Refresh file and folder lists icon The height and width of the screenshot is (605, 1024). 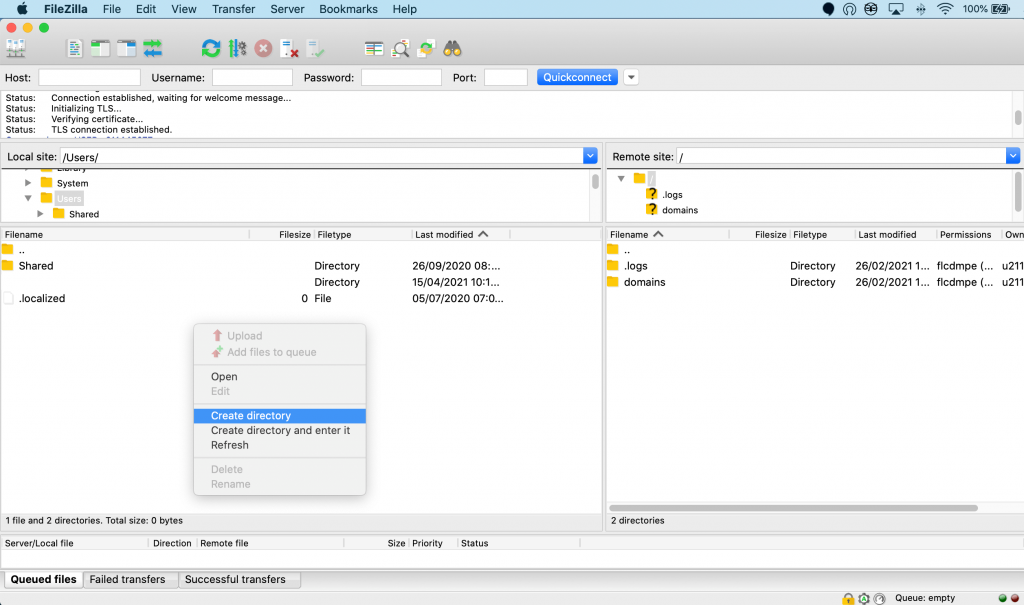pos(211,48)
